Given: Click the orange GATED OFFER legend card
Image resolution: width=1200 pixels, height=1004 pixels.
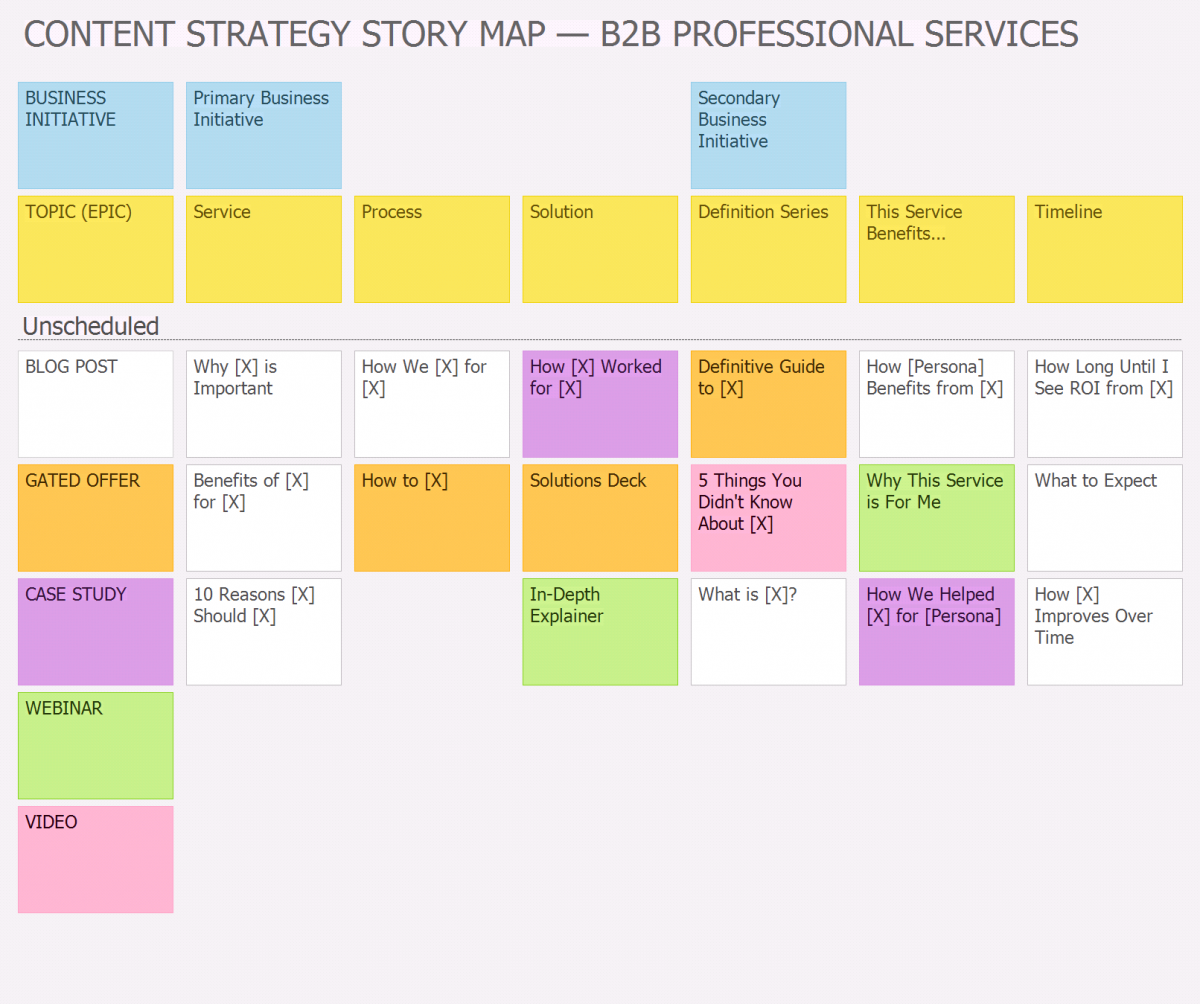Looking at the screenshot, I should pos(95,518).
